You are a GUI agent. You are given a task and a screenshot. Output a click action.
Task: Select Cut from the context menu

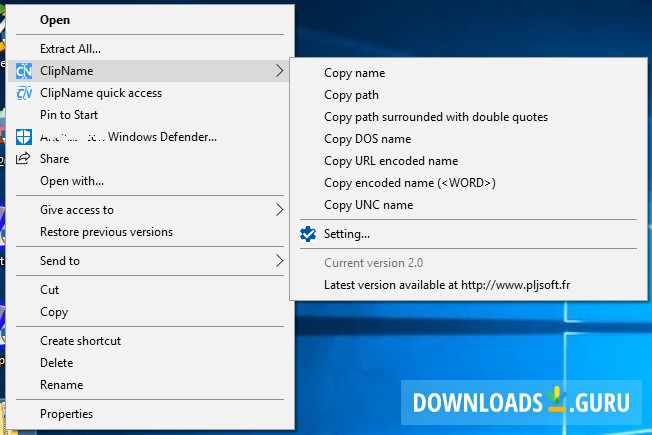pyautogui.click(x=150, y=289)
